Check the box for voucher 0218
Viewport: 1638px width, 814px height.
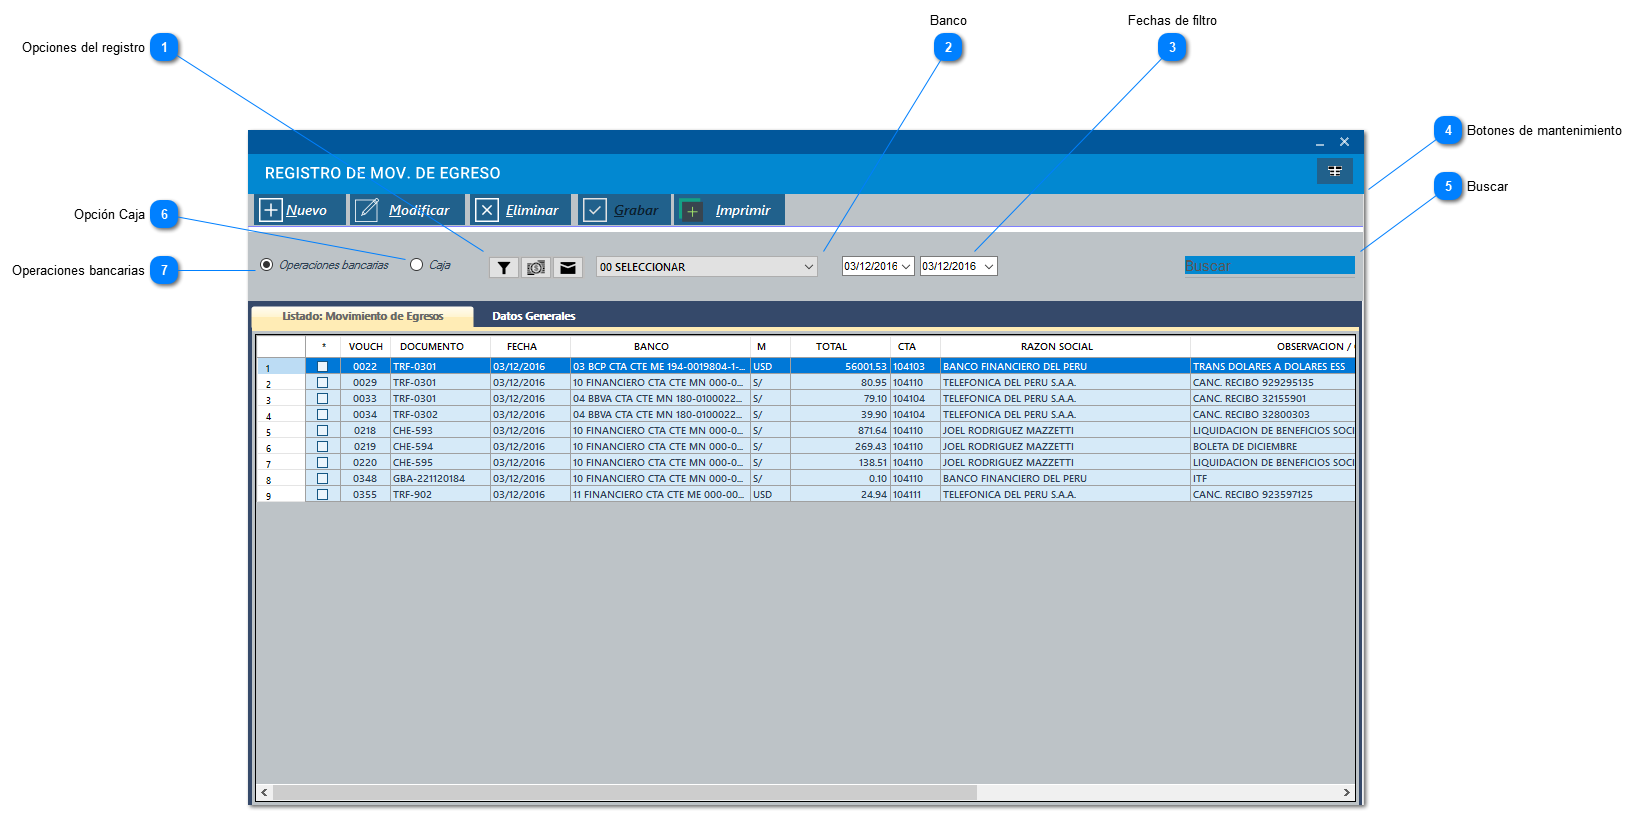click(x=323, y=431)
